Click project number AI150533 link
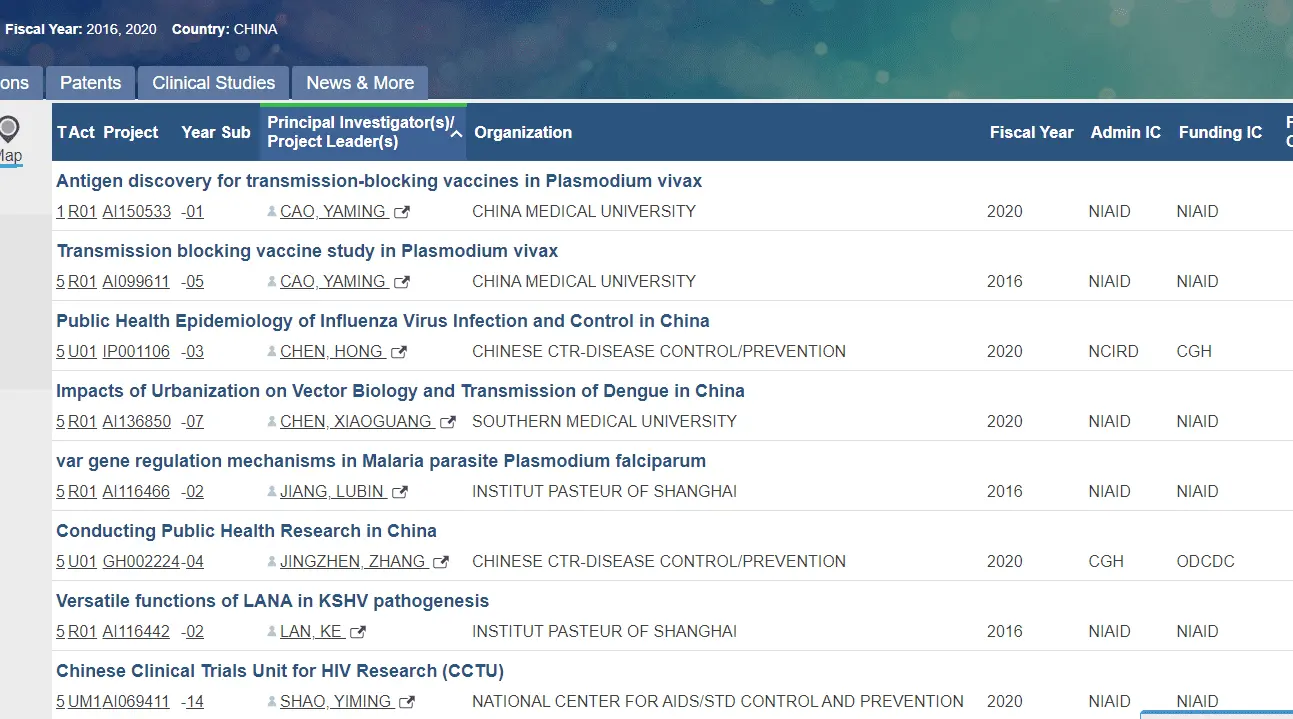The height and width of the screenshot is (719, 1293). click(136, 212)
